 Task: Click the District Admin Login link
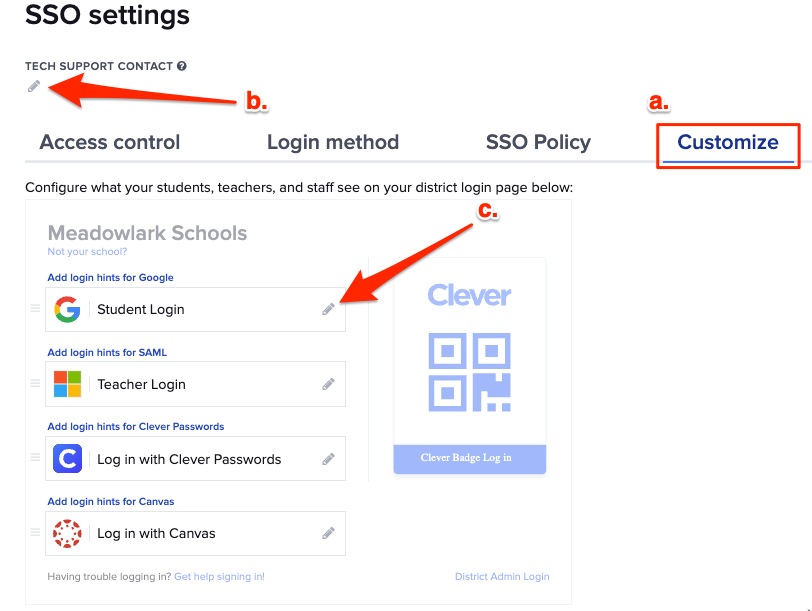click(502, 576)
